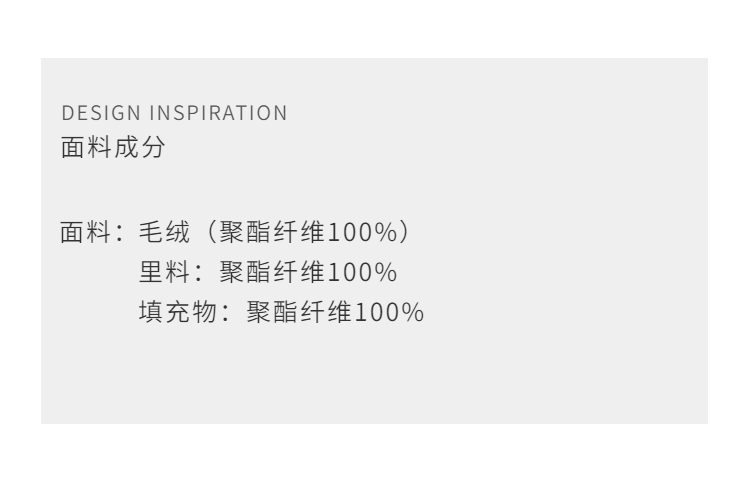Click the 面料 label before the colon

(83, 234)
